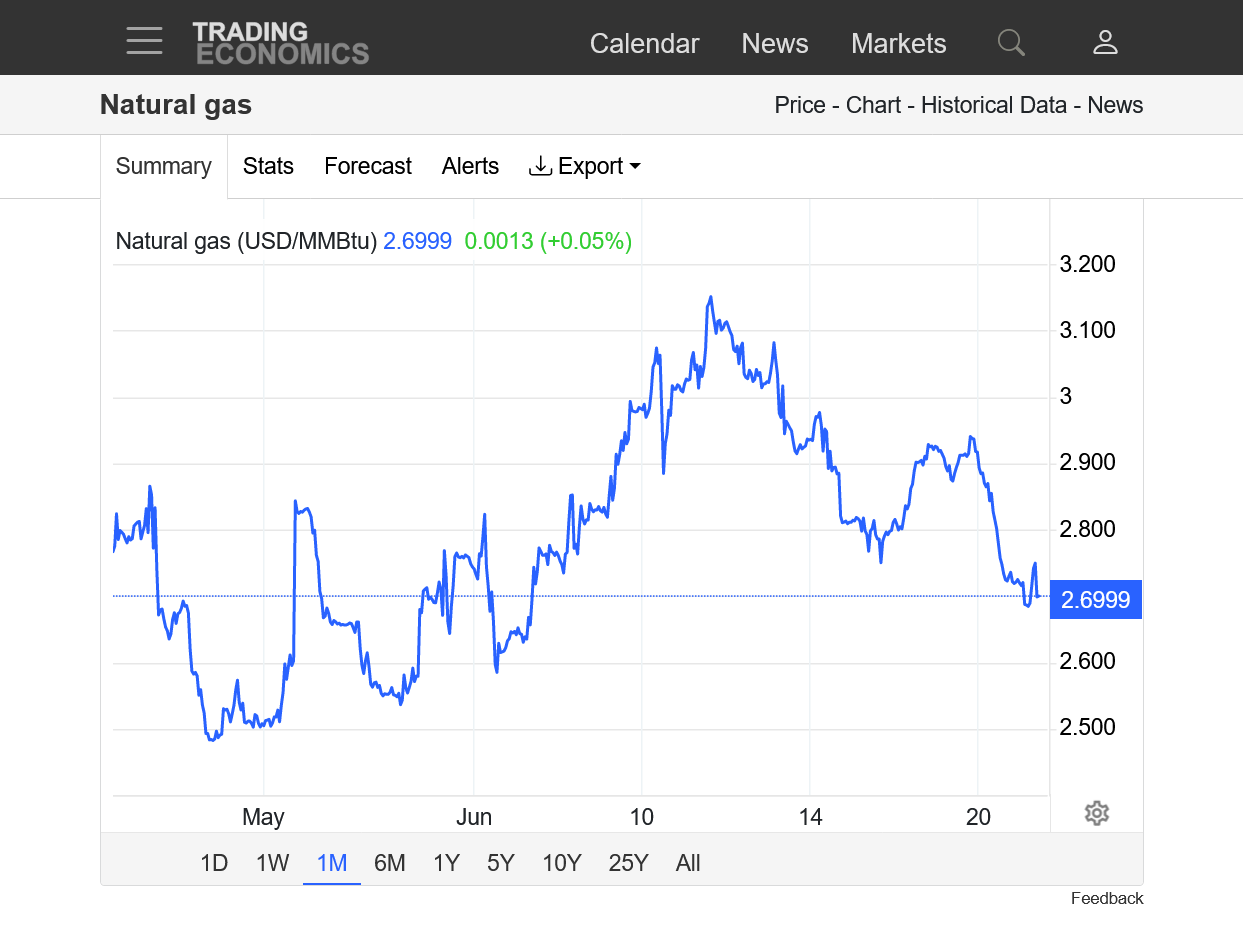Click the 2.900 price axis label
The image size is (1243, 925).
coord(1088,462)
